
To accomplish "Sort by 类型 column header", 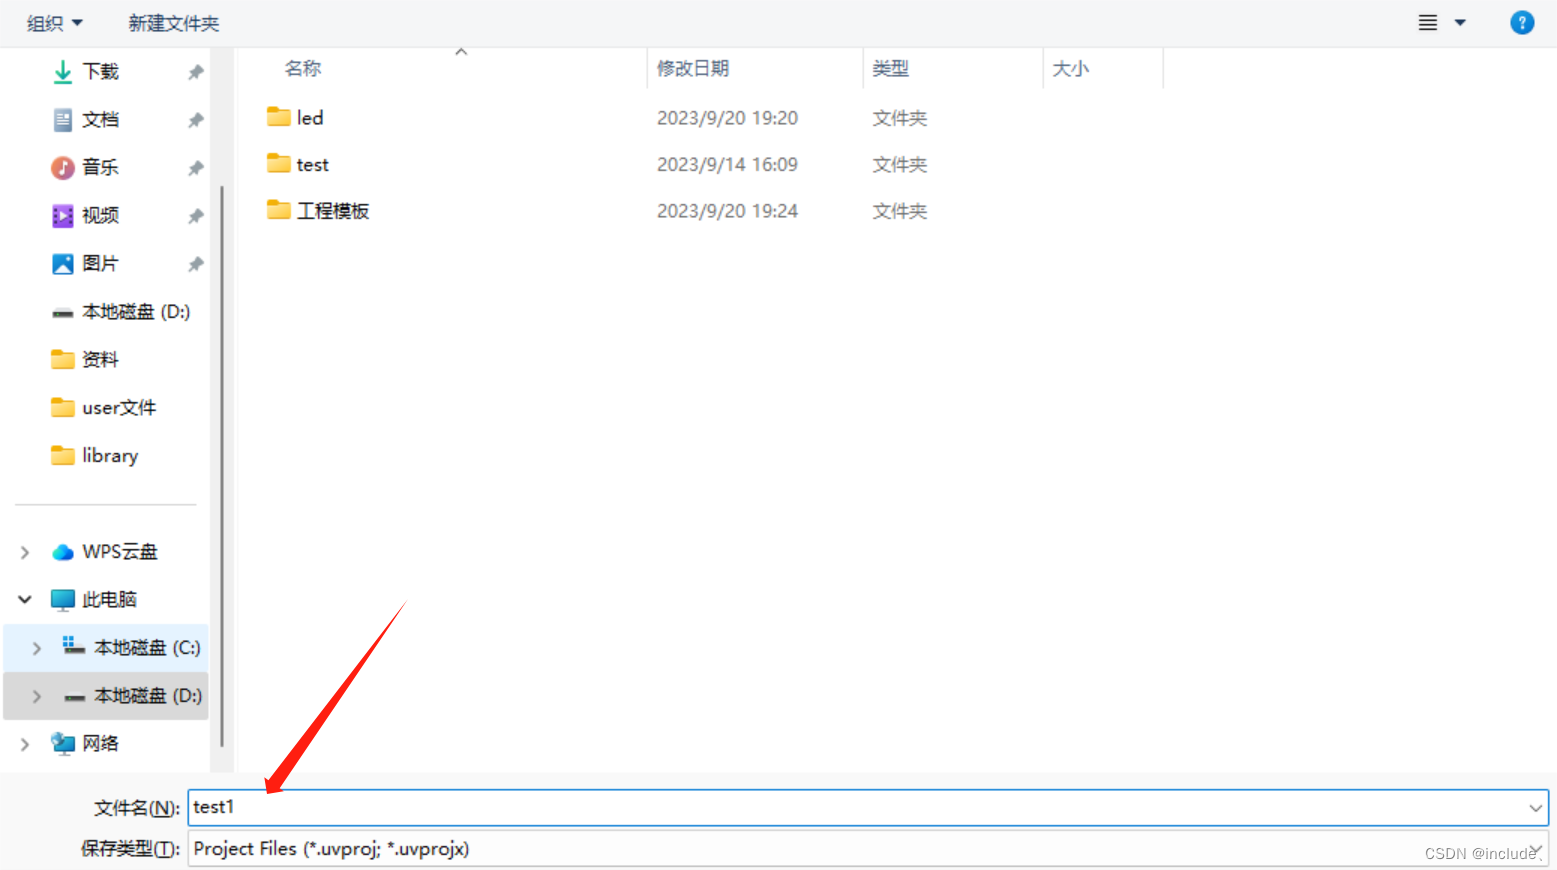I will pyautogui.click(x=890, y=68).
